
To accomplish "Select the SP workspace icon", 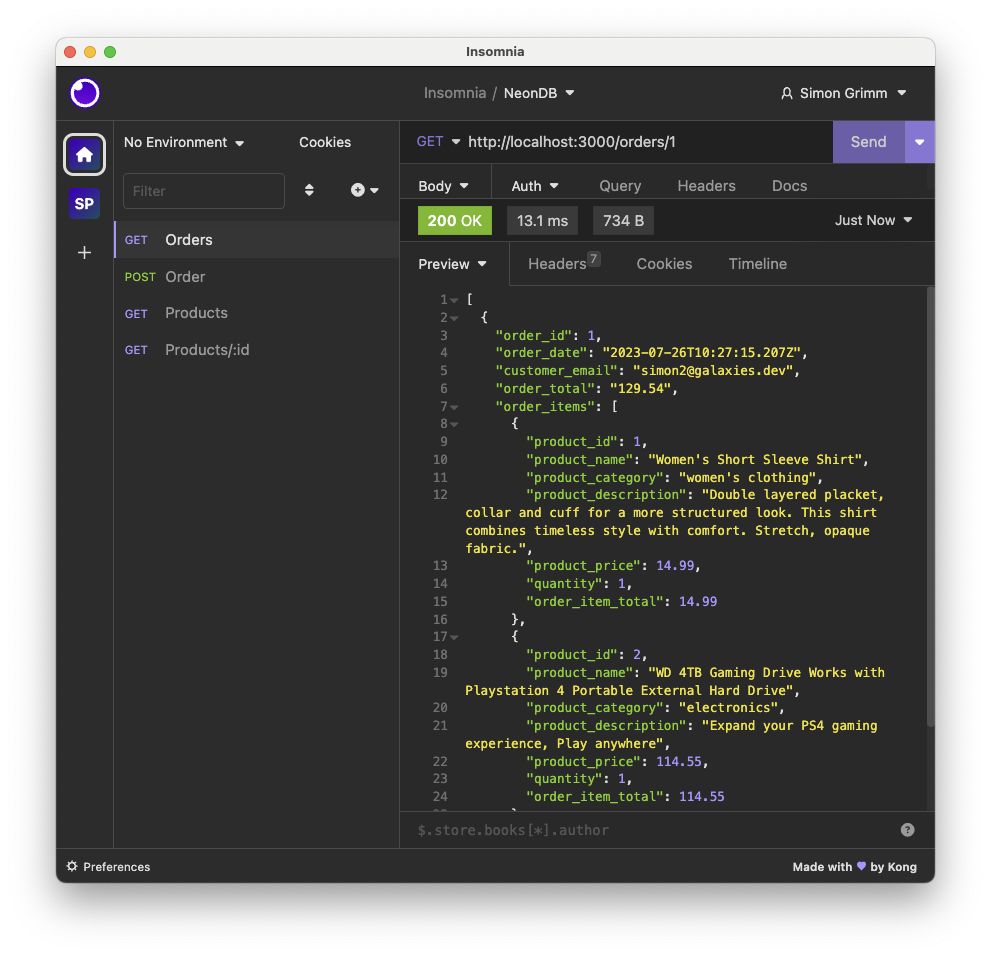I will click(84, 204).
